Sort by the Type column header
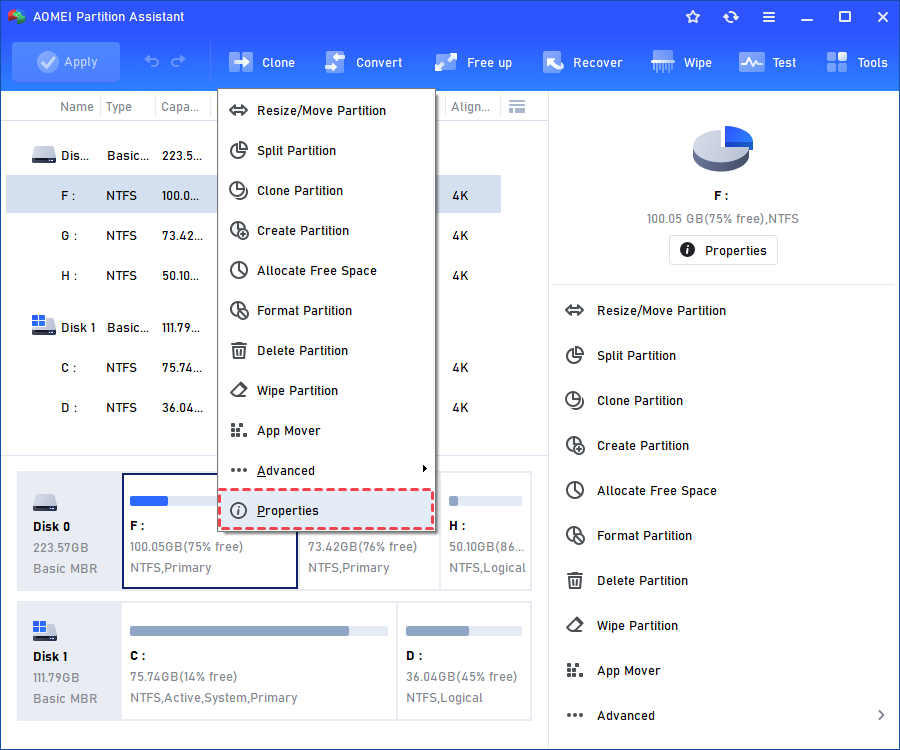Image resolution: width=900 pixels, height=750 pixels. [118, 107]
